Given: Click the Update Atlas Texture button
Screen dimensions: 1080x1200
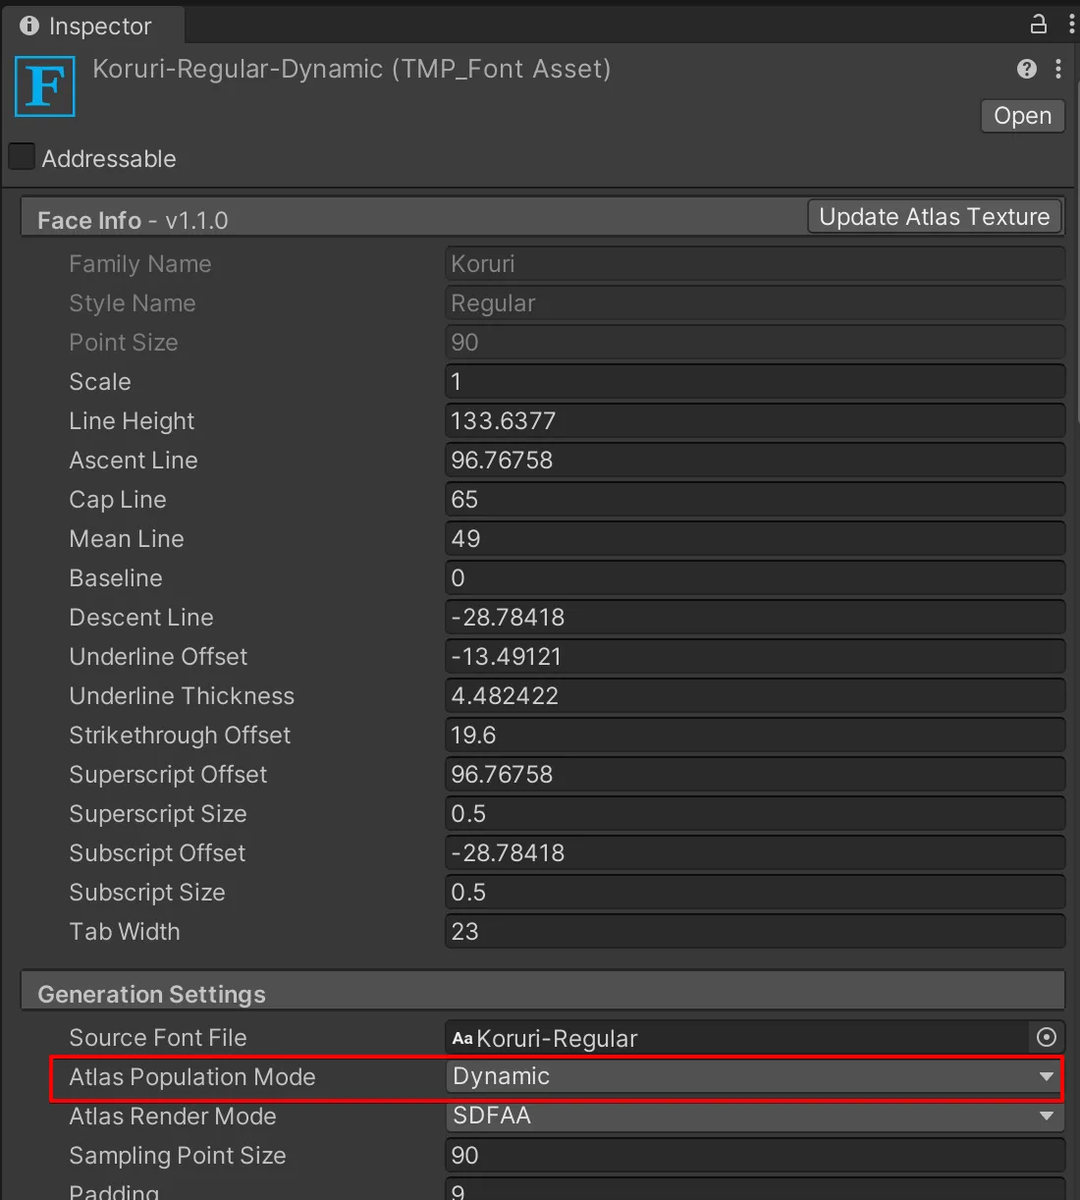Looking at the screenshot, I should pos(933,216).
